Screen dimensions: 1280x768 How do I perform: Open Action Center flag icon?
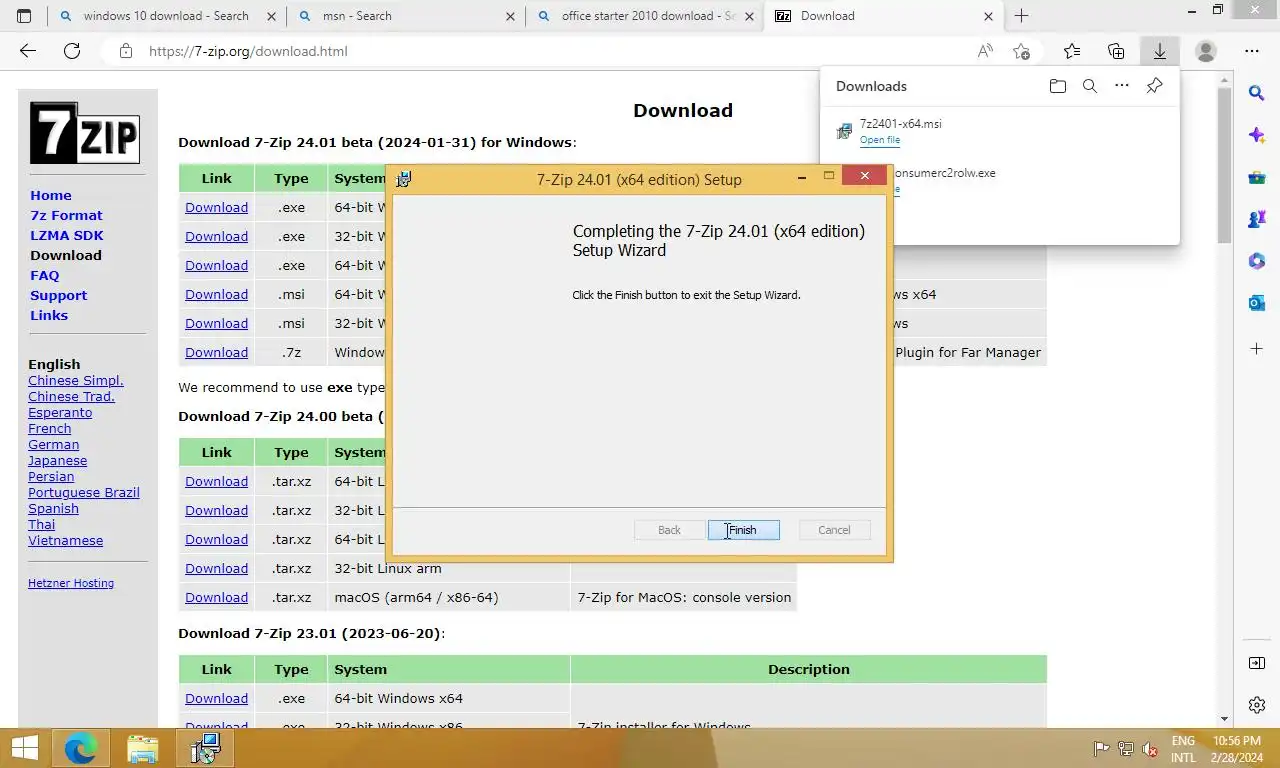pos(1101,748)
